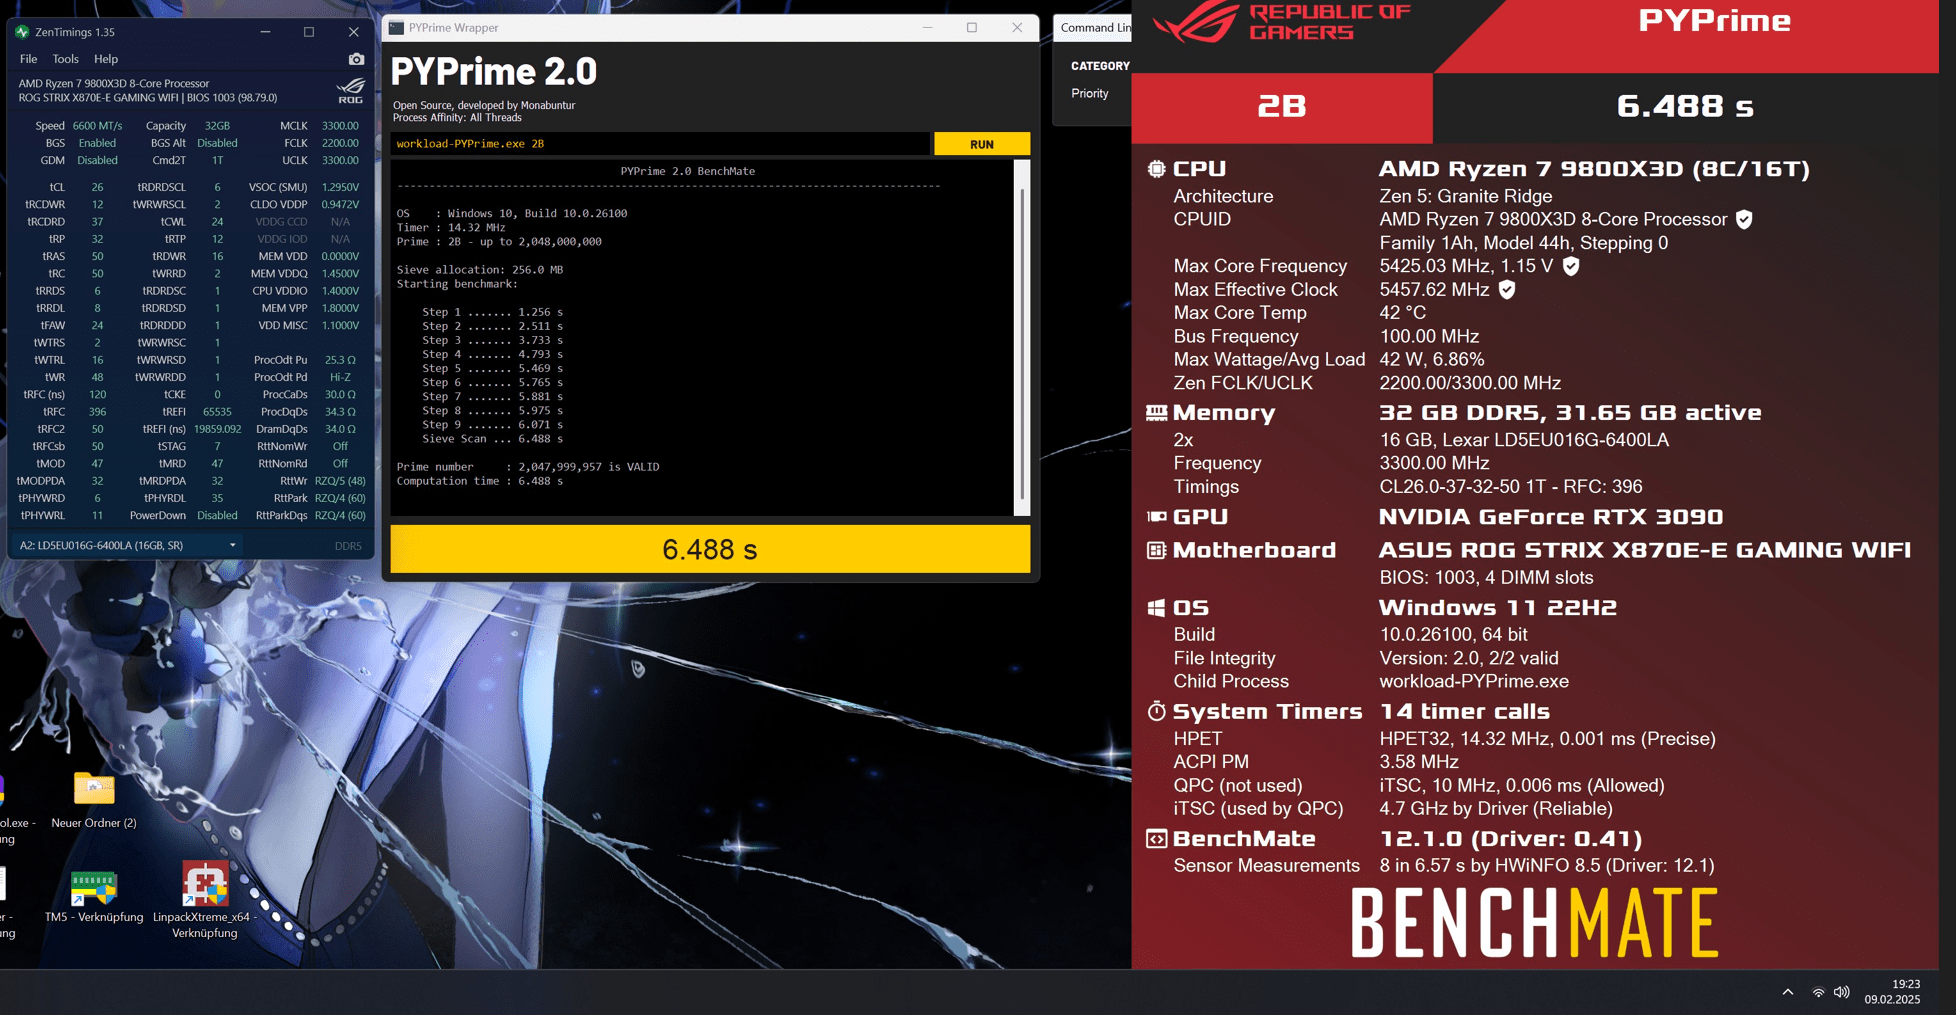1956x1015 pixels.
Task: Open the Tools menu in ZenTimings
Action: pos(66,59)
